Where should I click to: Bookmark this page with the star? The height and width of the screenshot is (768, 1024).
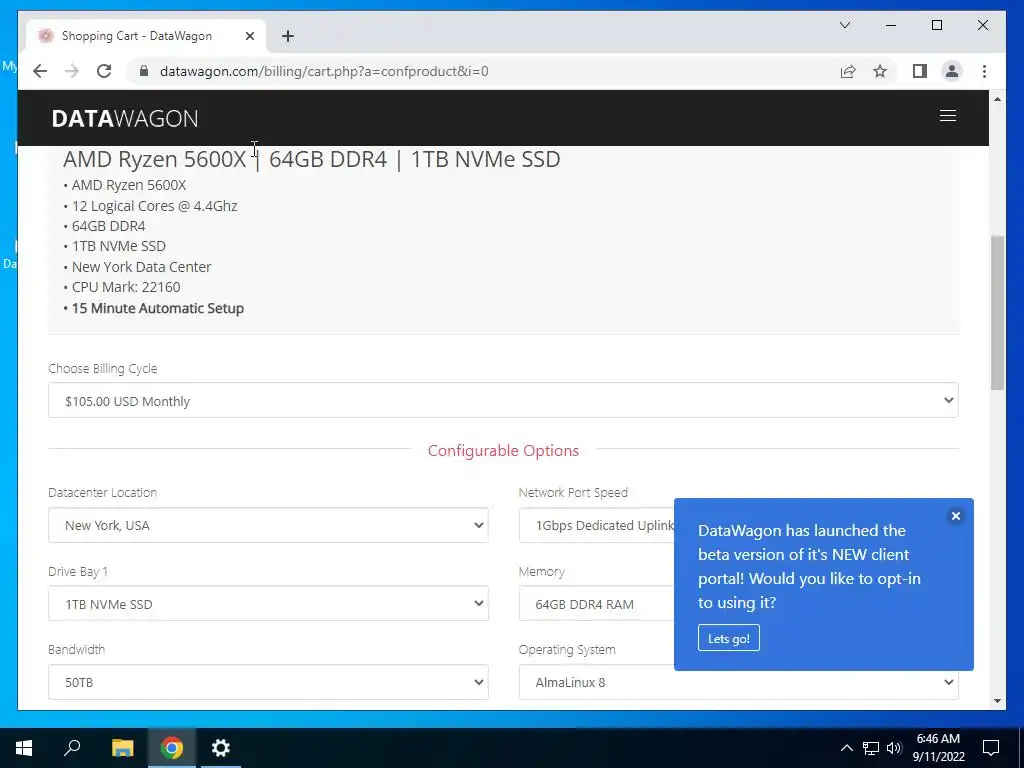coord(880,71)
